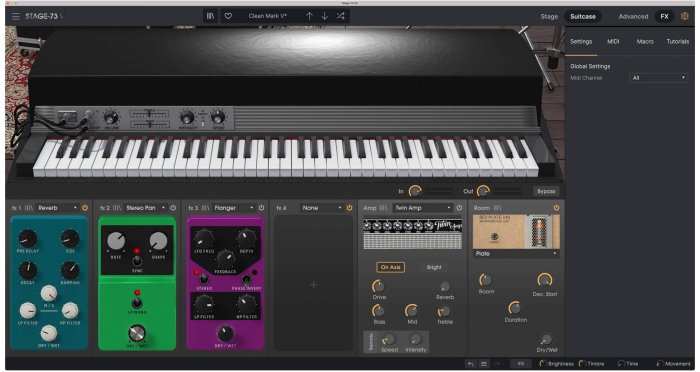Toggle fx 4 power button
This screenshot has height=372, width=700.
(349, 208)
